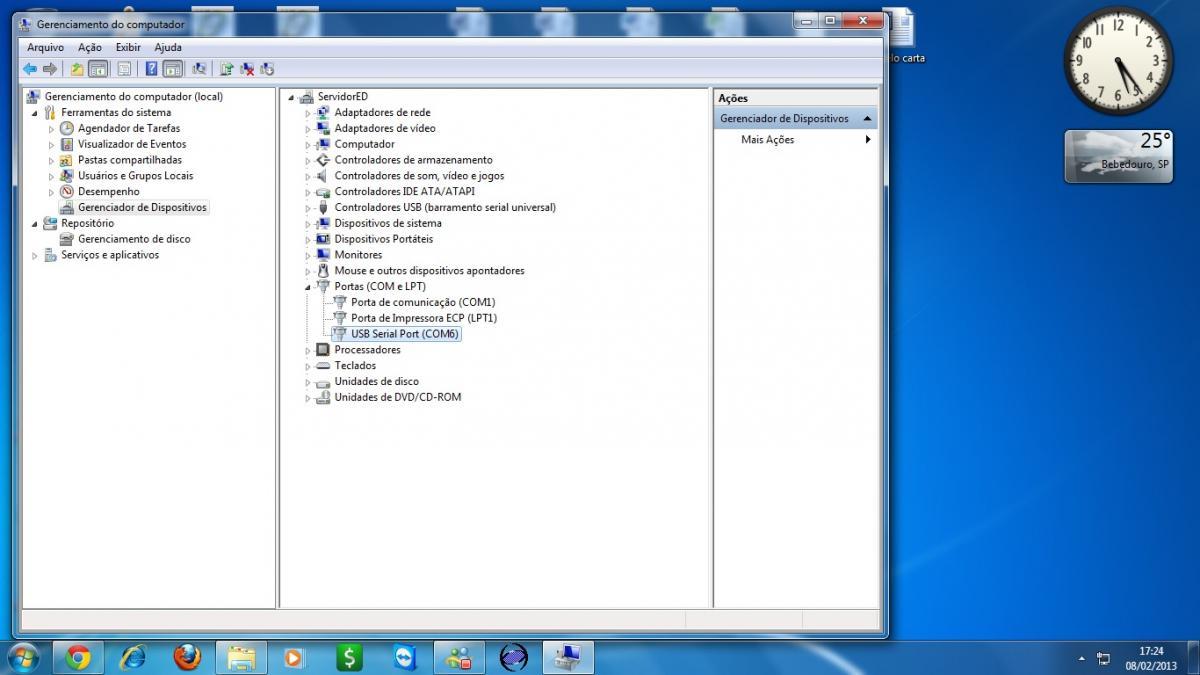
Task: Click the Dispositivos de sistema icon
Action: click(x=323, y=223)
